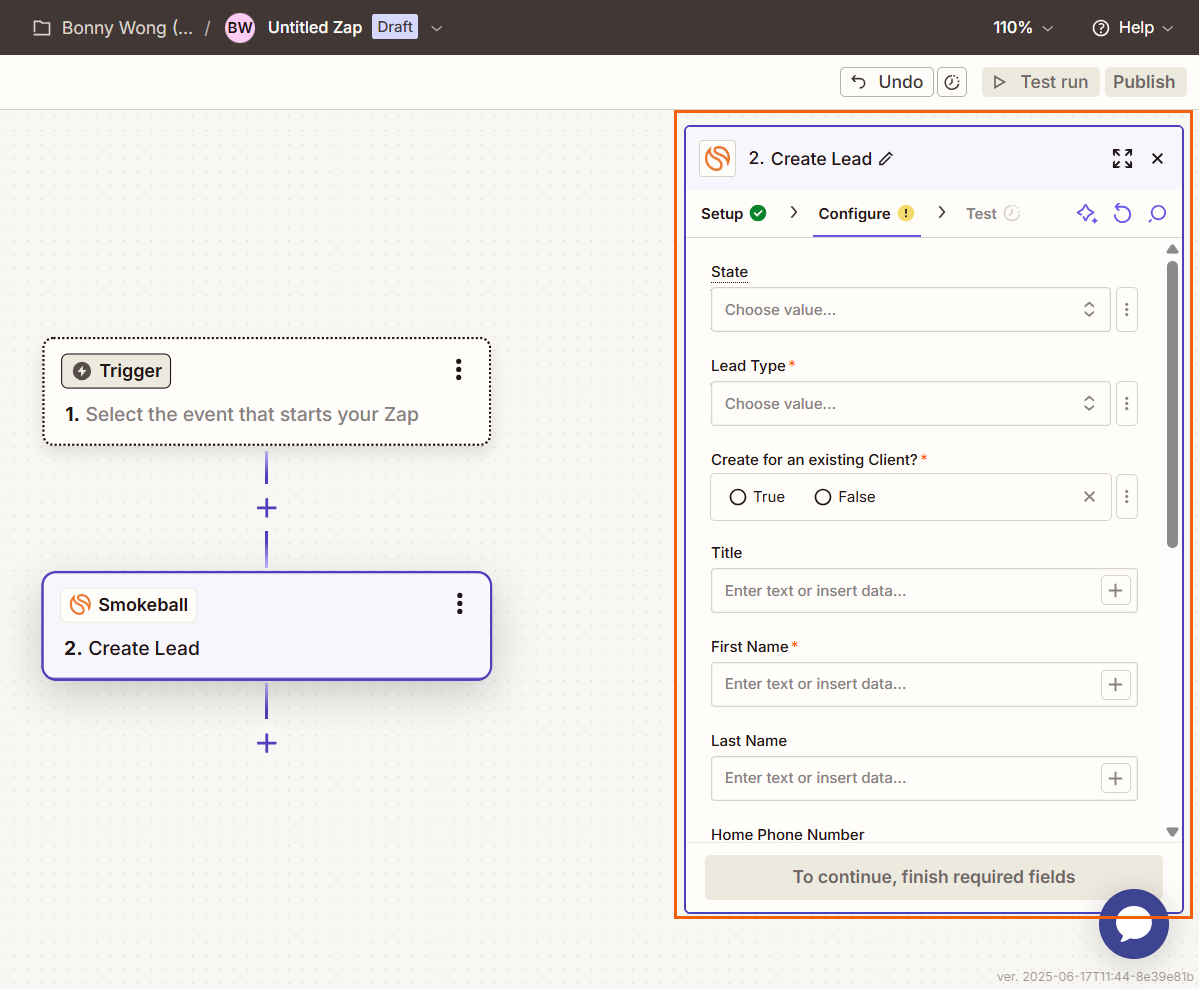The height and width of the screenshot is (989, 1199).
Task: Click the Publish button
Action: point(1144,82)
